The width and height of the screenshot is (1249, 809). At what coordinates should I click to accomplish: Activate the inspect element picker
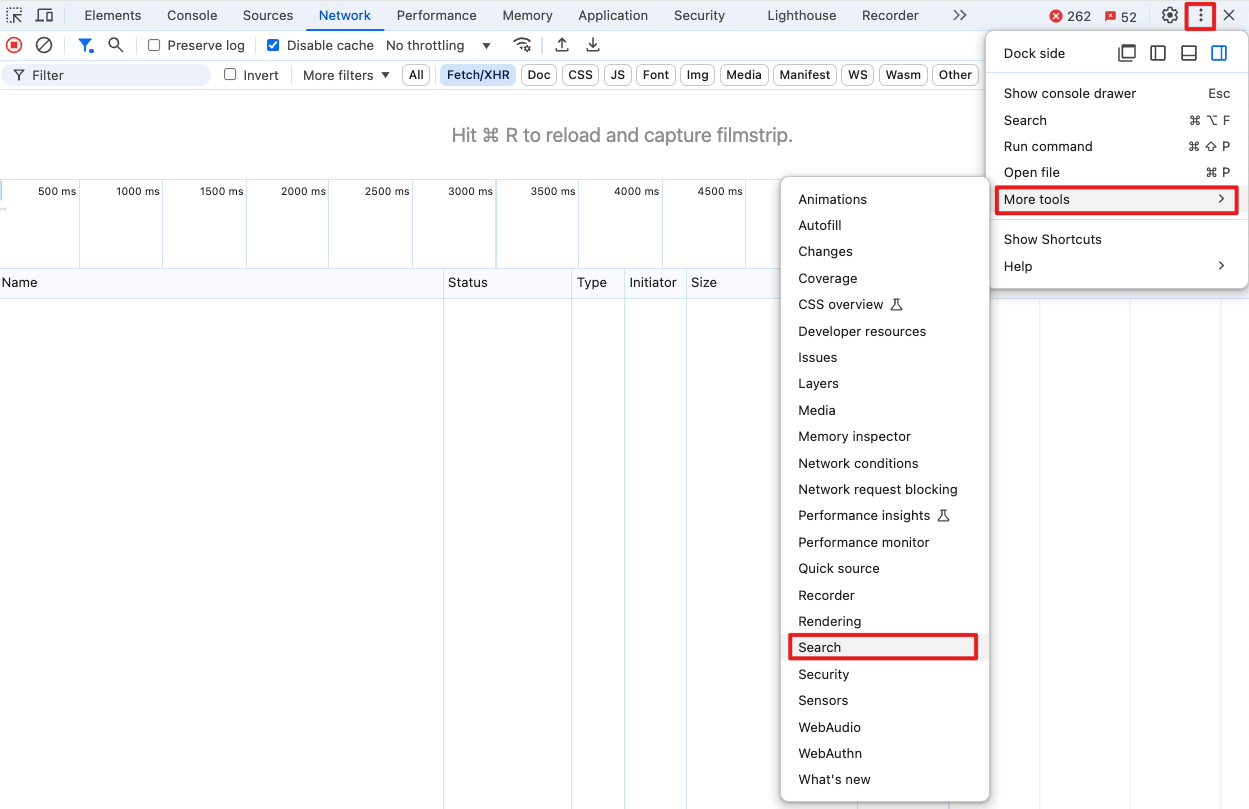click(x=14, y=16)
